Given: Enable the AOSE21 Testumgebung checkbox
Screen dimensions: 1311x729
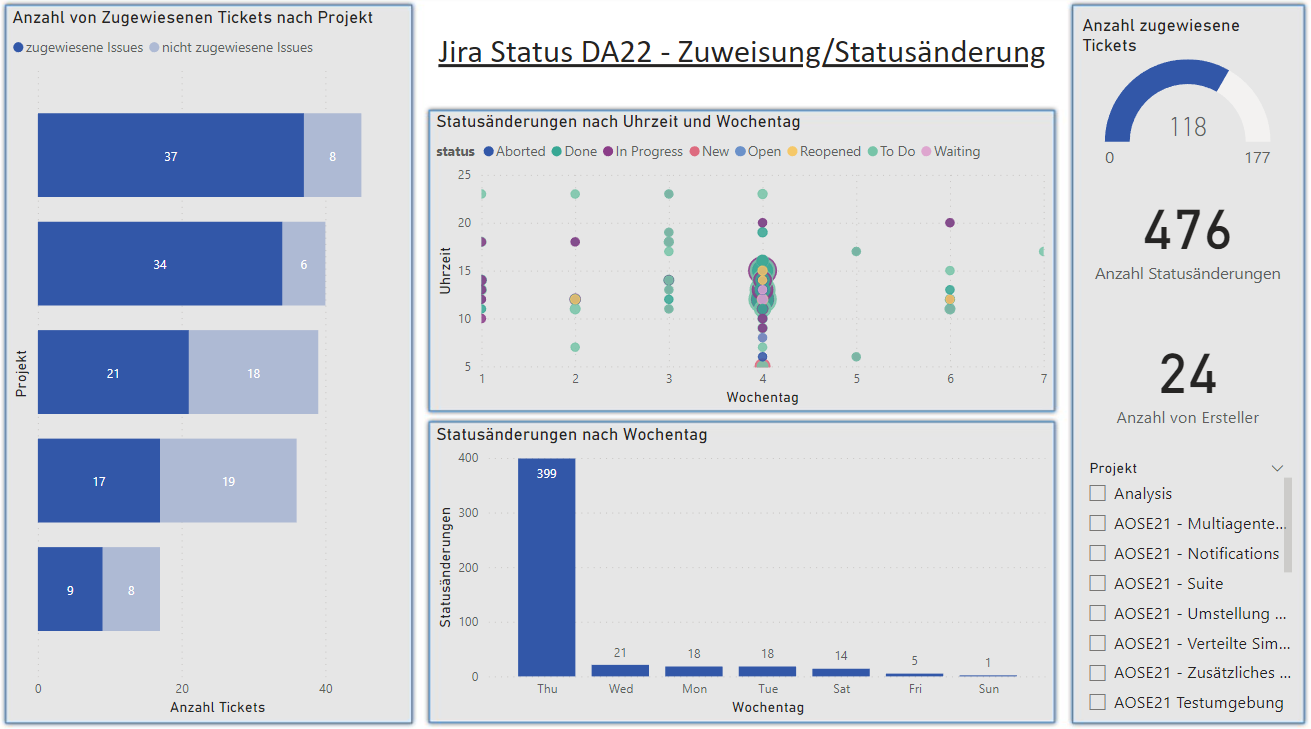Looking at the screenshot, I should coord(1098,703).
